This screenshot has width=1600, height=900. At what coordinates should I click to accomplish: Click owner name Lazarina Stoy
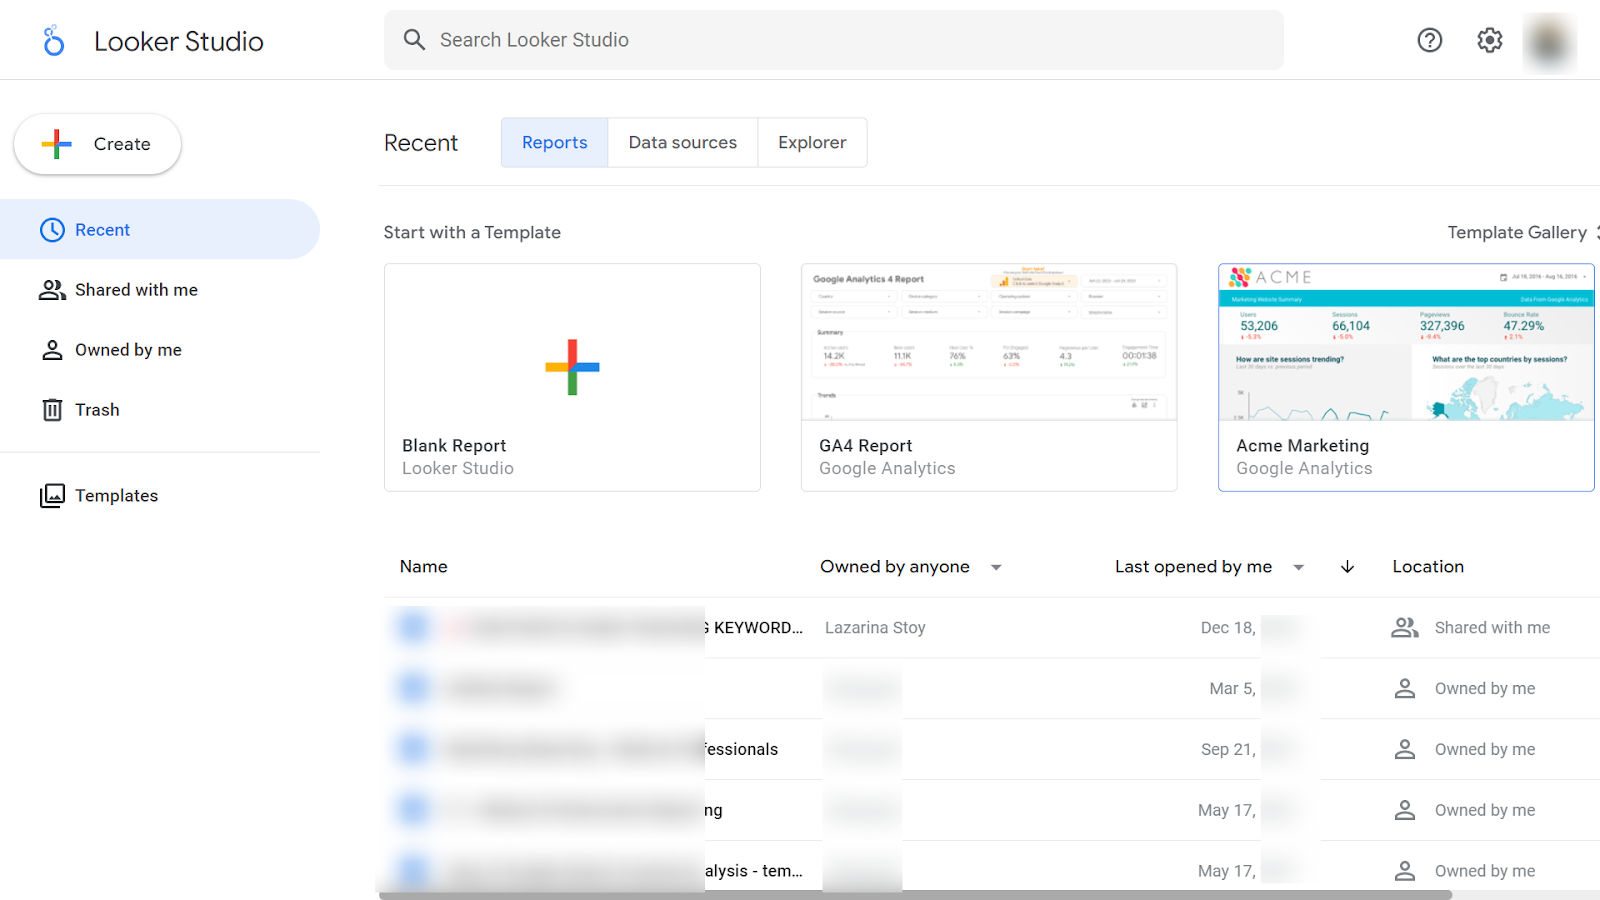(875, 628)
